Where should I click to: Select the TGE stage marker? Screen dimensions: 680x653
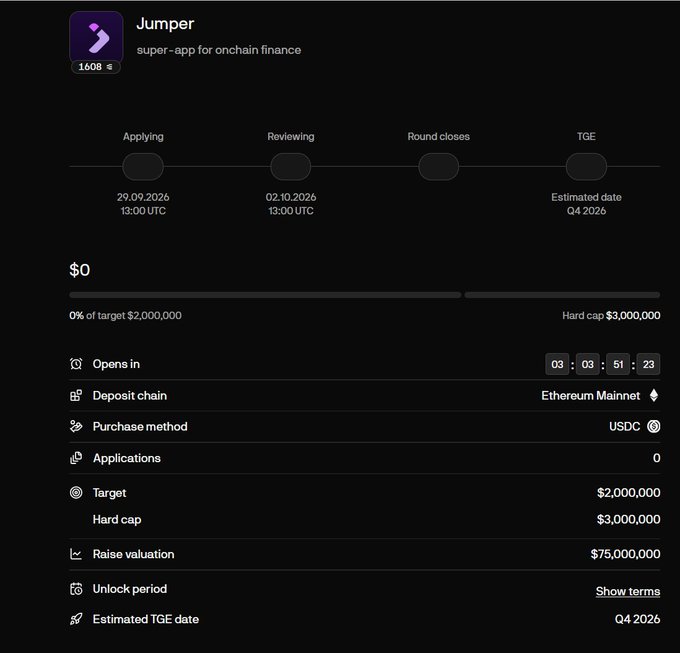(586, 167)
